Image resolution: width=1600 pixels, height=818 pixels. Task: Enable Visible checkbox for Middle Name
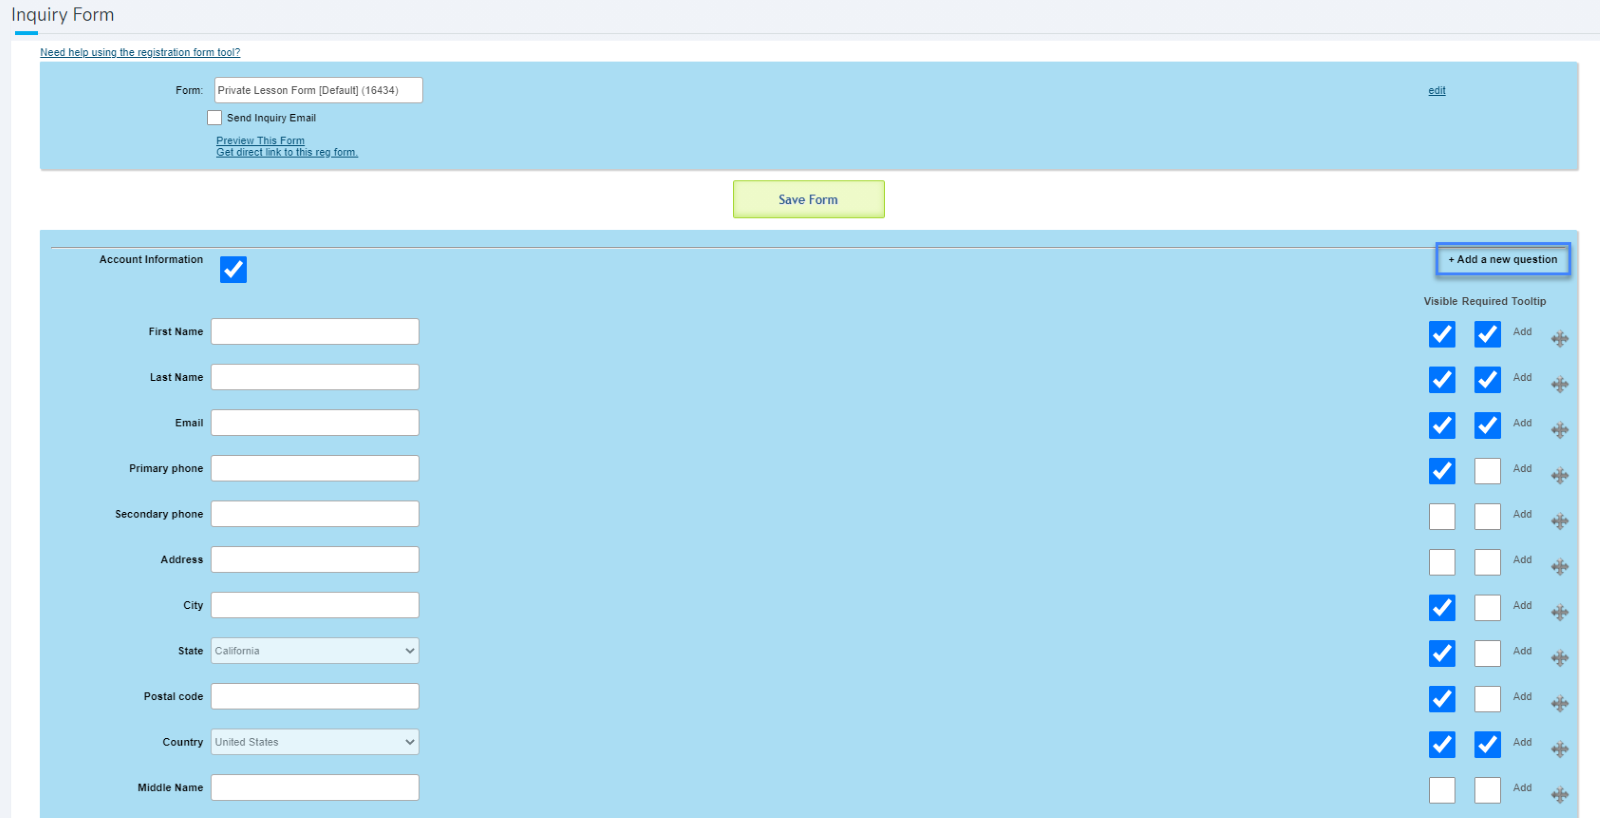pyautogui.click(x=1442, y=790)
